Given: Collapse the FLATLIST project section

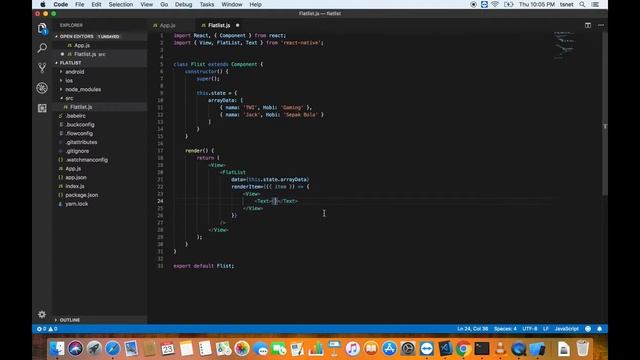Looking at the screenshot, I should (x=70, y=63).
